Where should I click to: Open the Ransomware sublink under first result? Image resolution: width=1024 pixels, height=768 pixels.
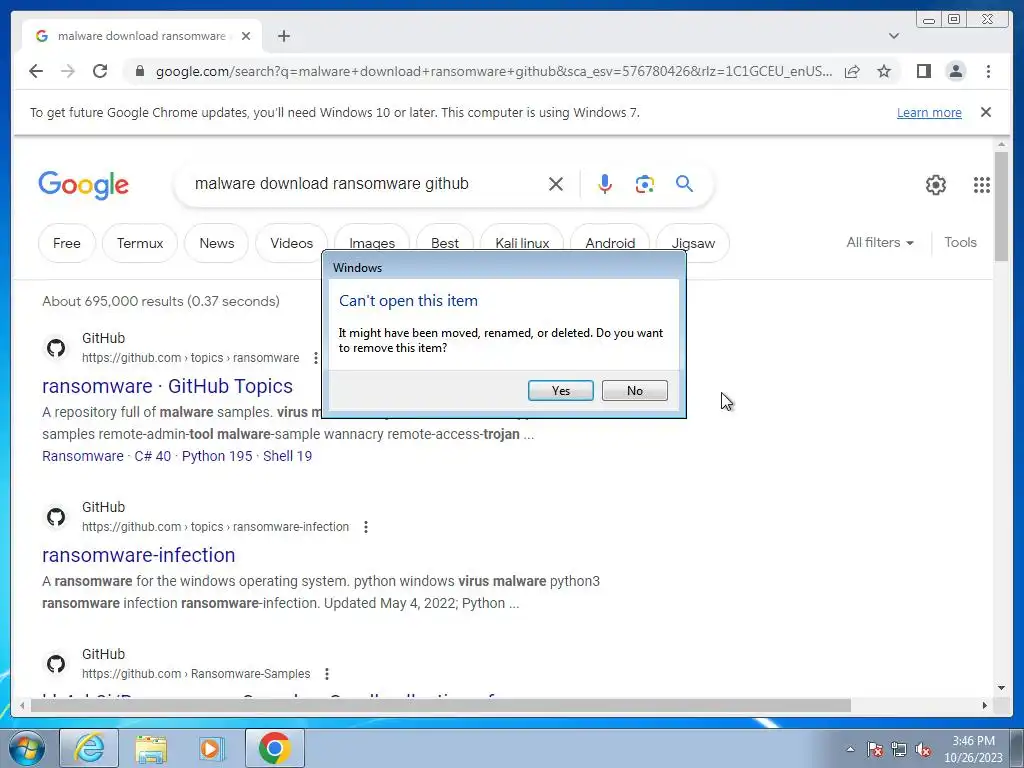pos(82,456)
